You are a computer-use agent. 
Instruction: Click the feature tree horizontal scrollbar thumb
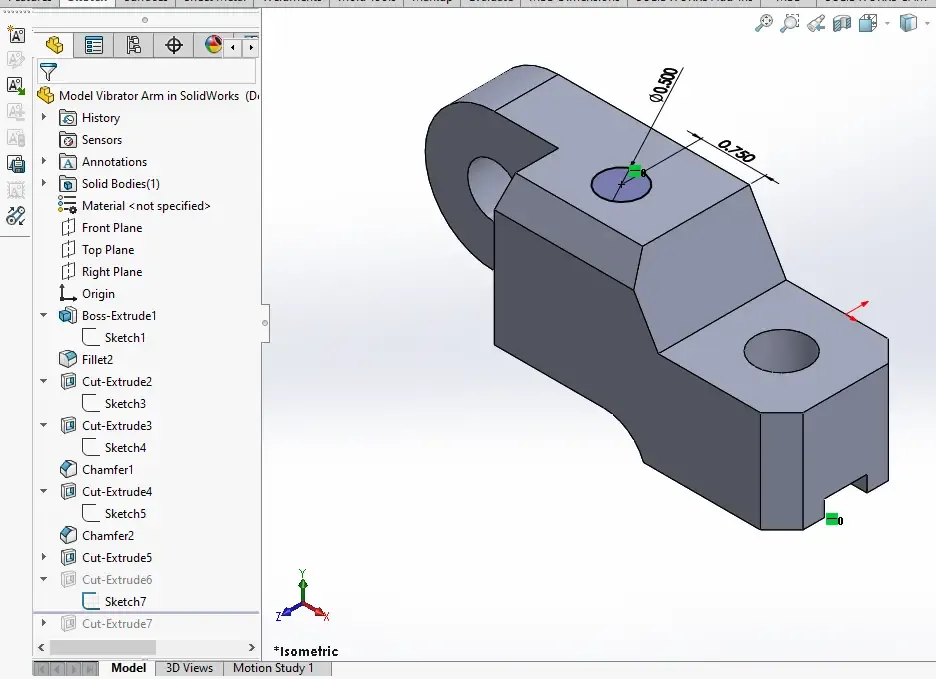(x=103, y=647)
